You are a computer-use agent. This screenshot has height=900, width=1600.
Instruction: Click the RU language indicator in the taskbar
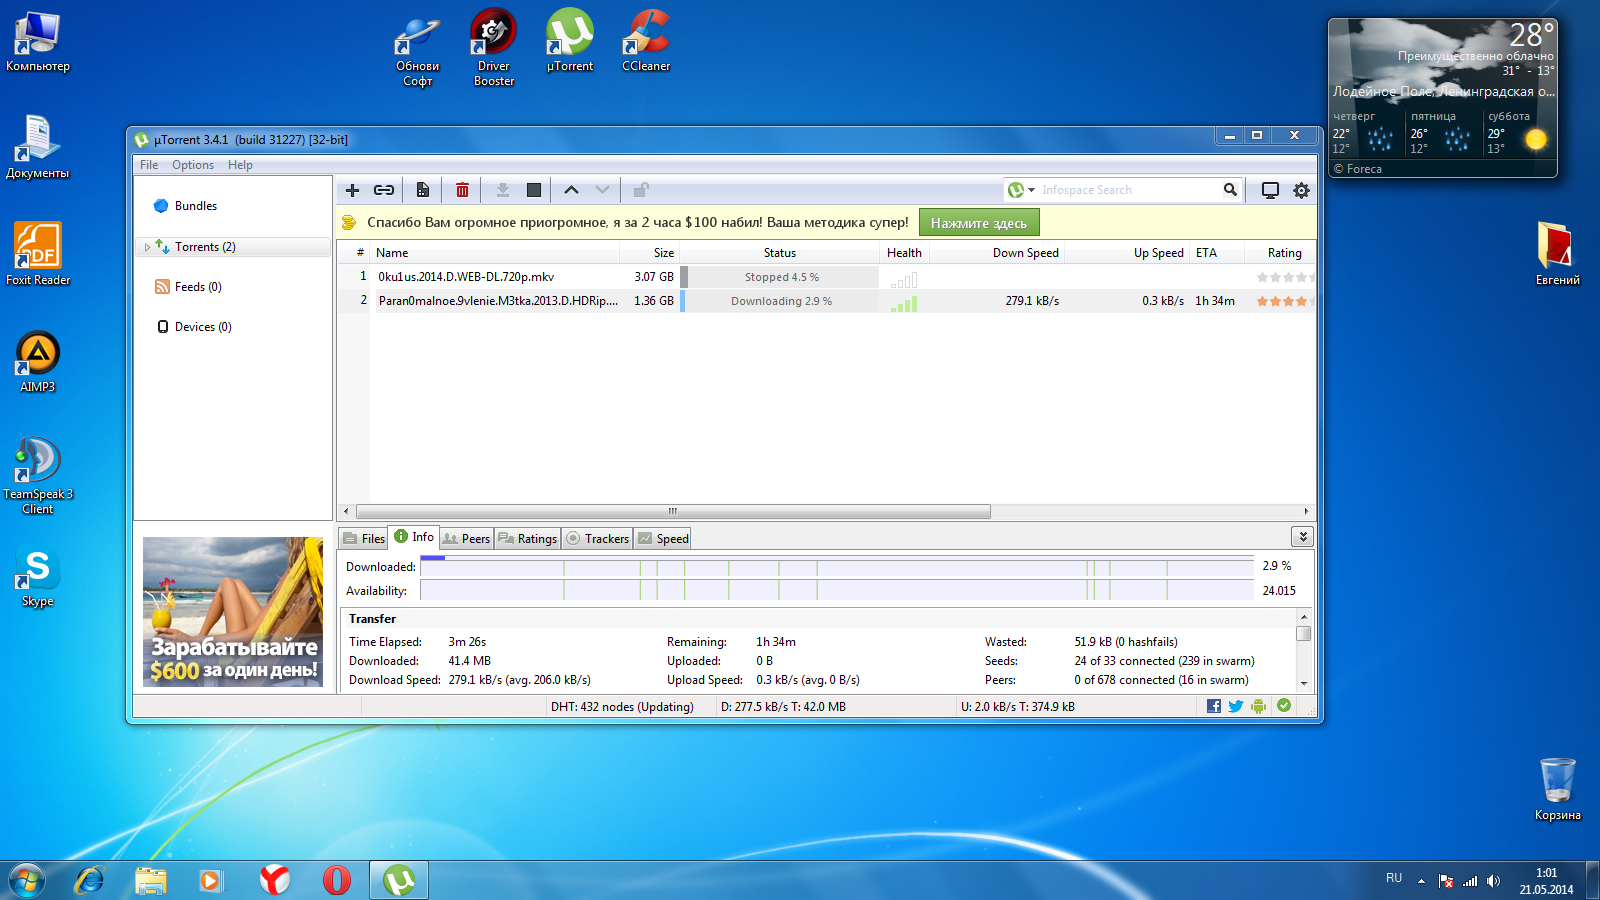(1394, 878)
